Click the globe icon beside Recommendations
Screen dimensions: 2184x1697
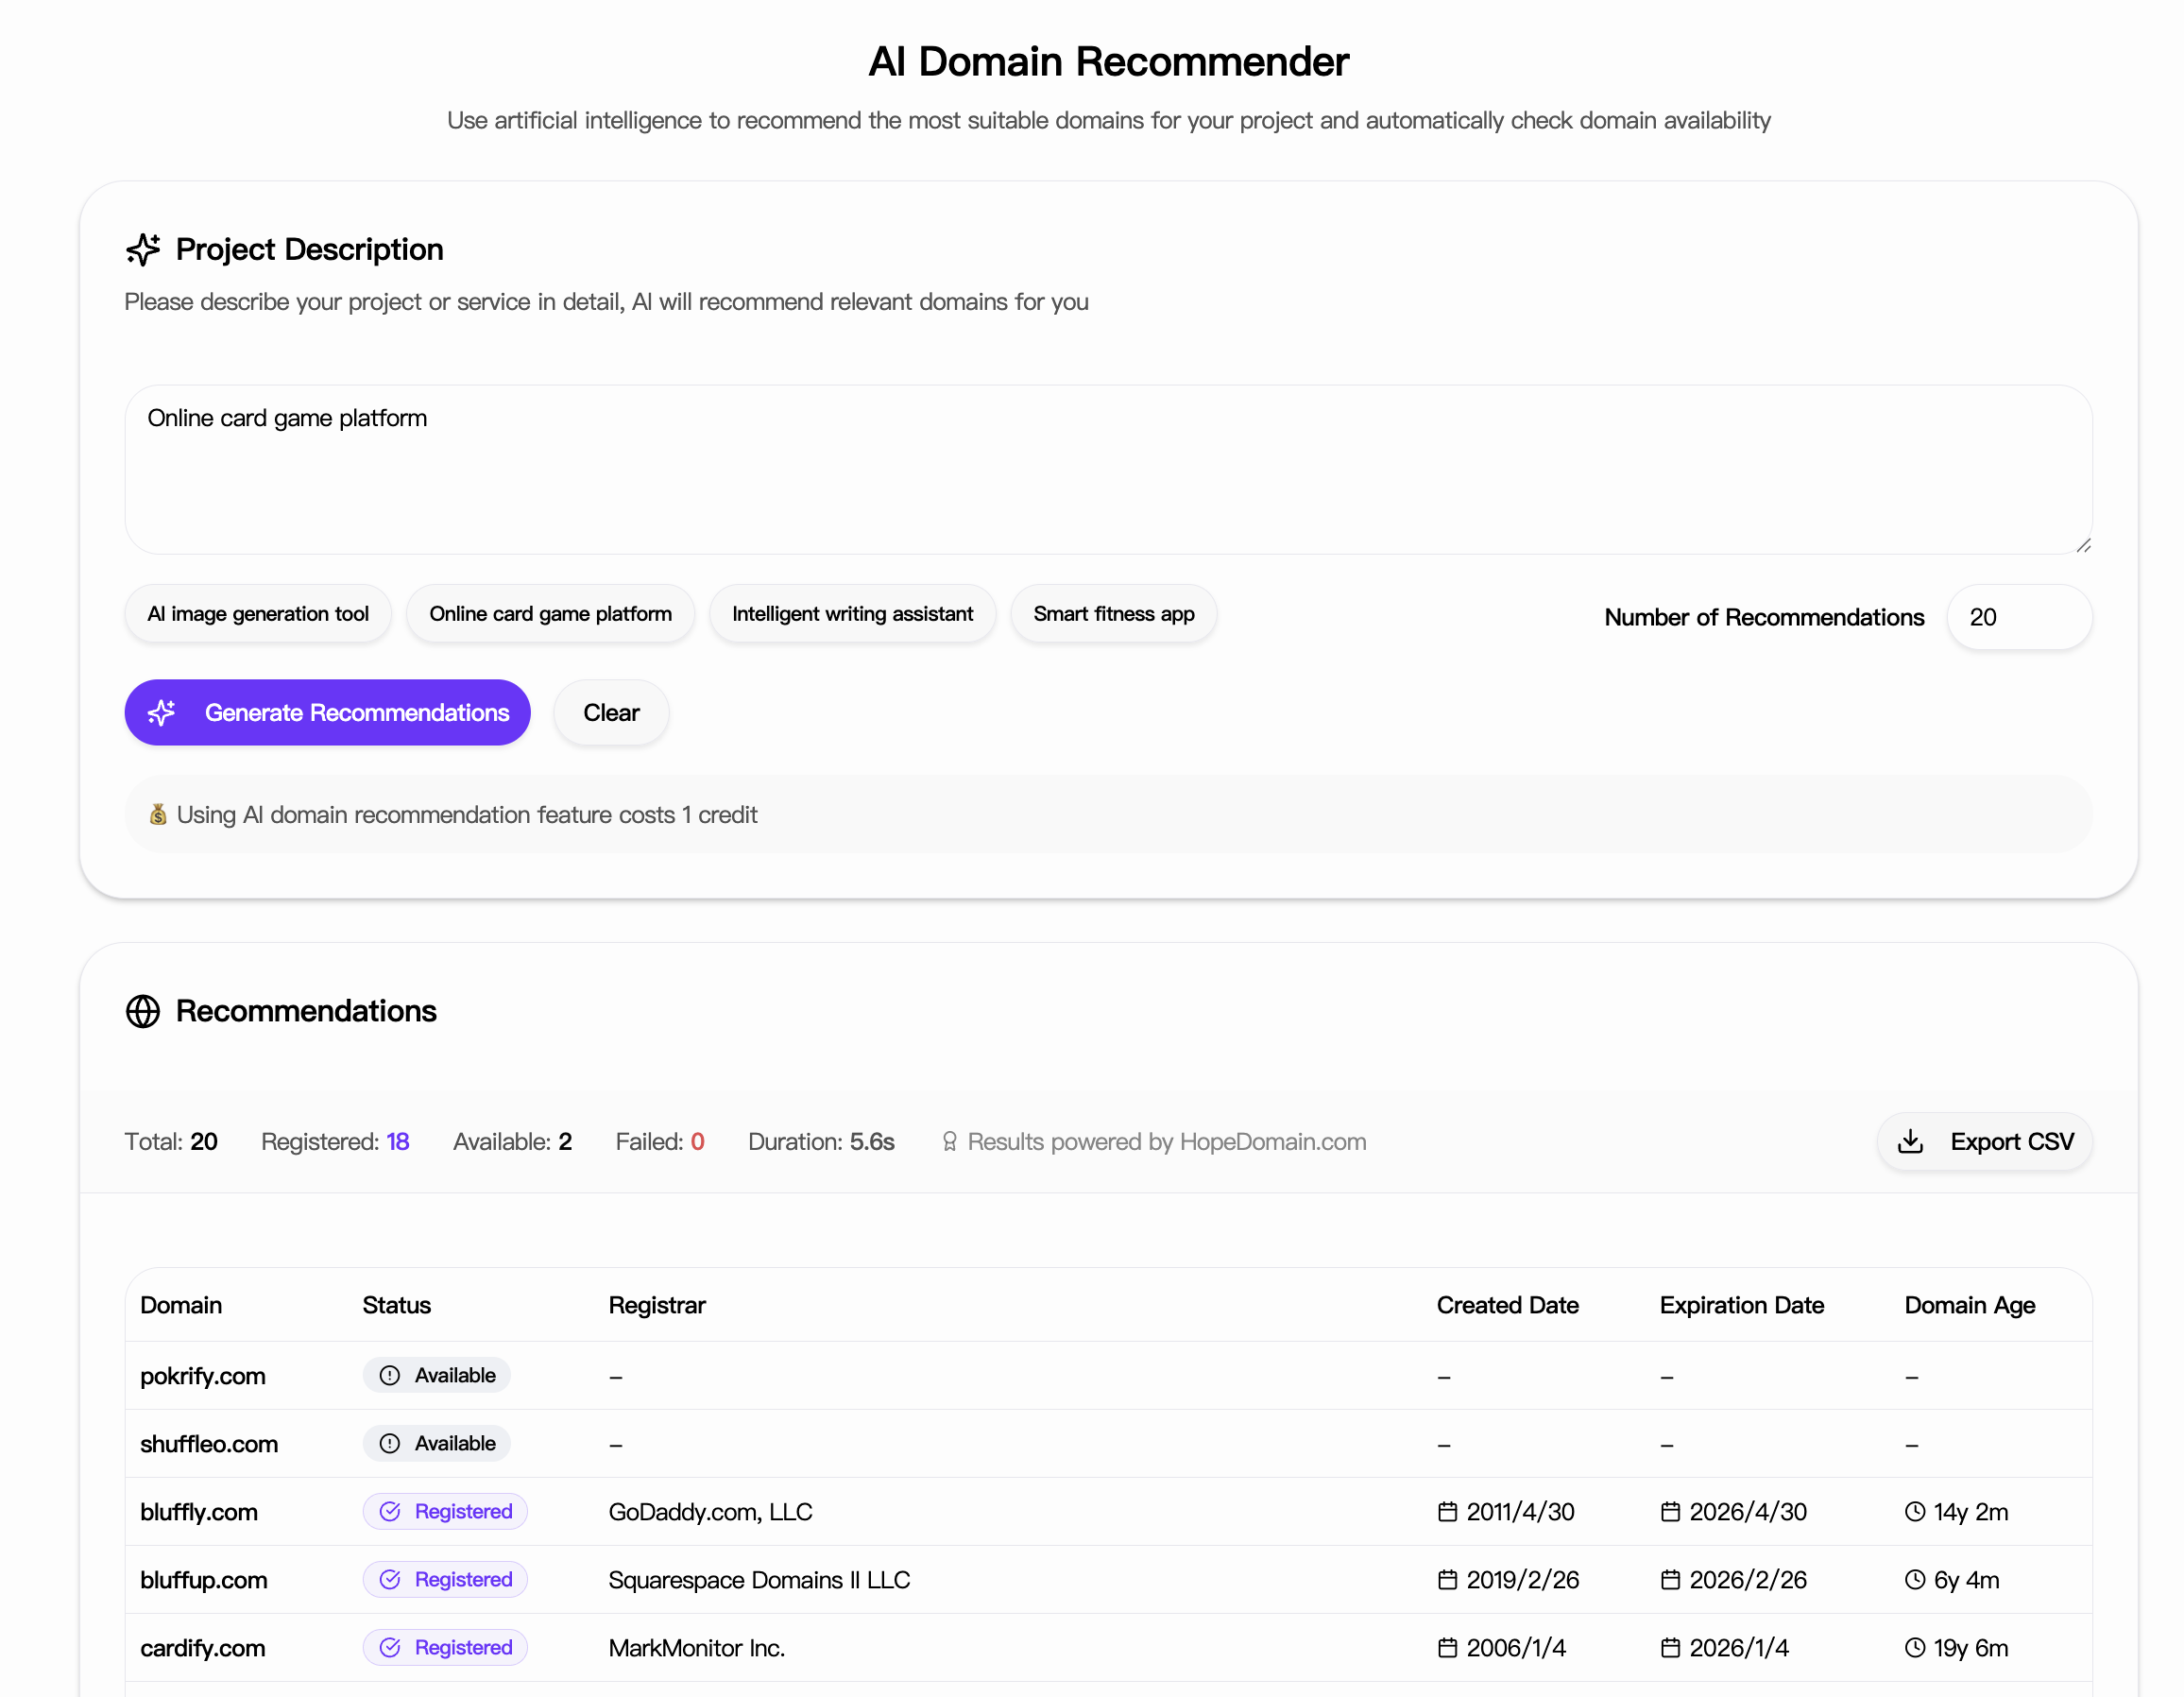(x=143, y=1011)
